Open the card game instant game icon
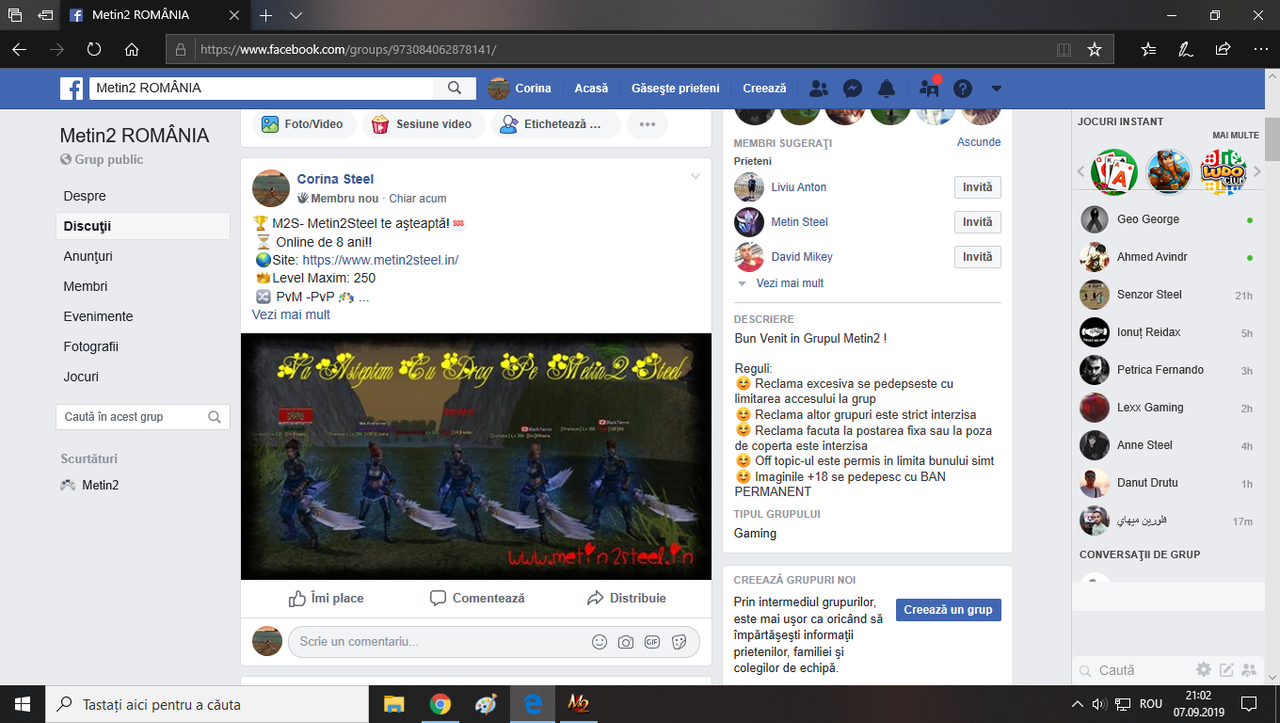 1114,172
